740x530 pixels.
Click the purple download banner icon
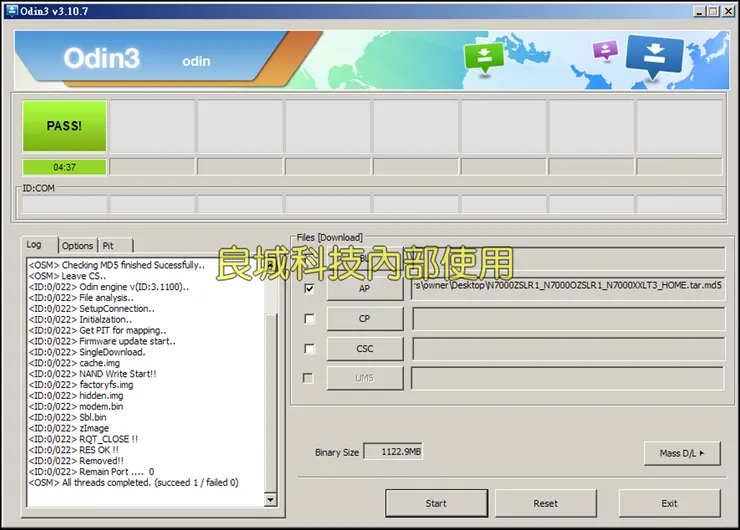(x=605, y=50)
